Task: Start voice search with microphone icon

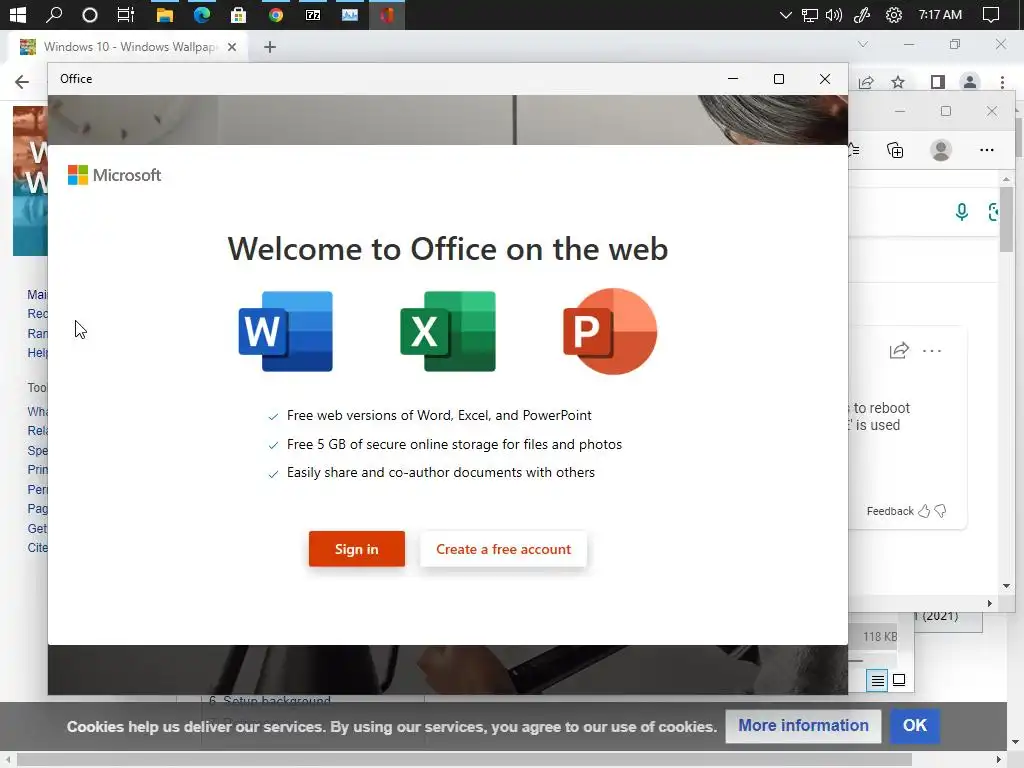Action: coord(961,212)
